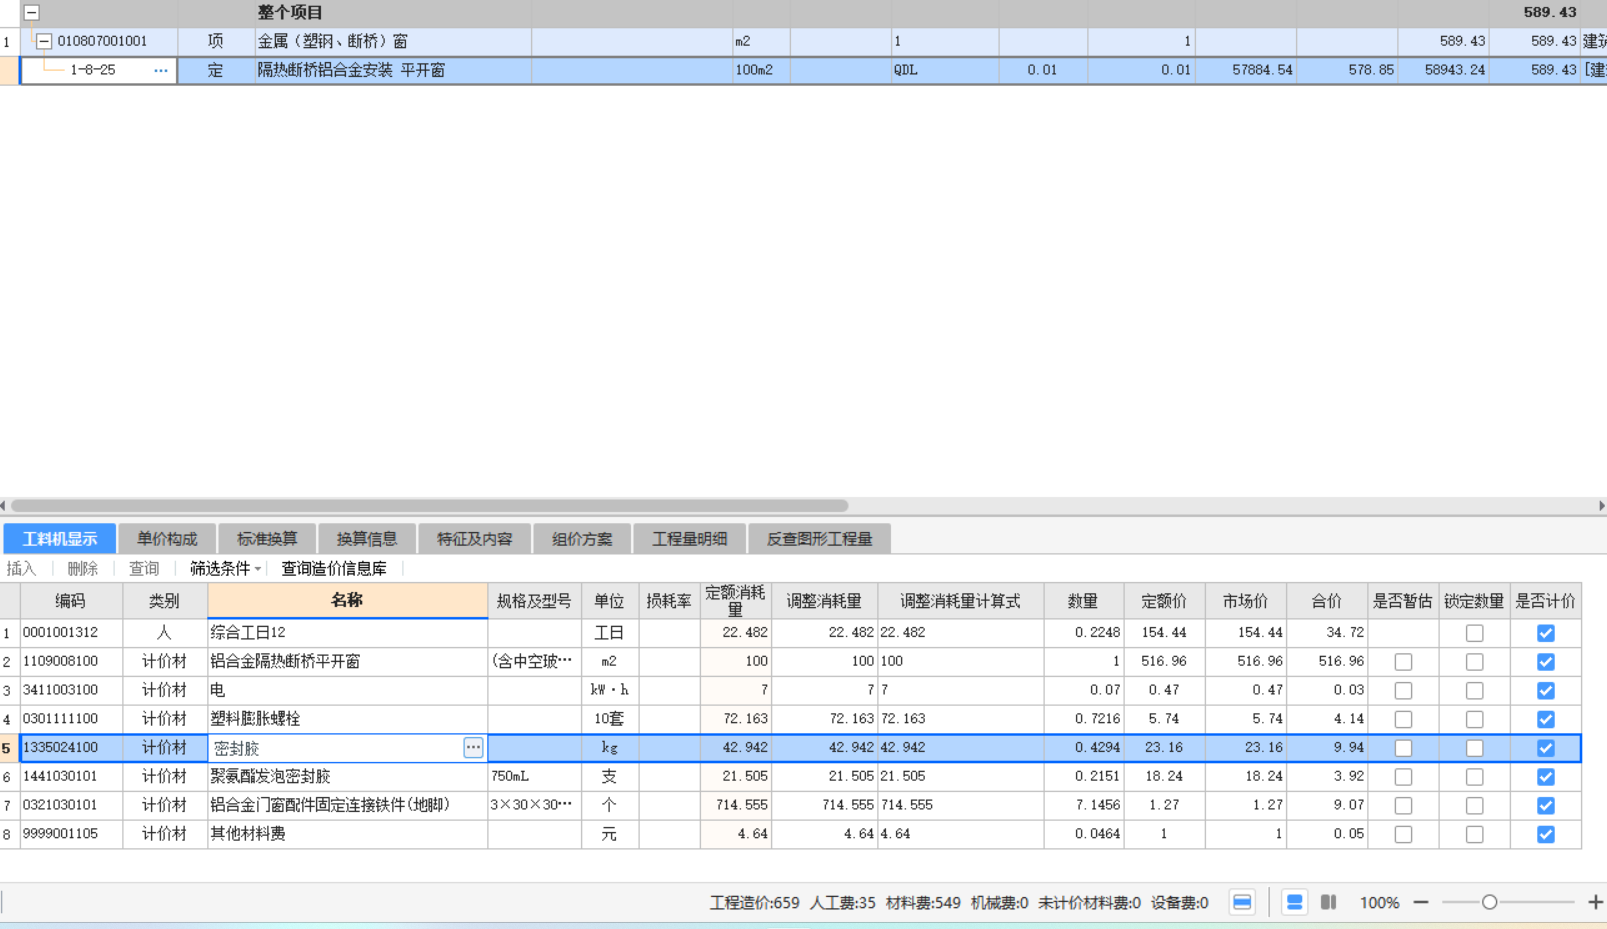Open the 特征及内容 tab
1607x929 pixels.
coord(475,539)
